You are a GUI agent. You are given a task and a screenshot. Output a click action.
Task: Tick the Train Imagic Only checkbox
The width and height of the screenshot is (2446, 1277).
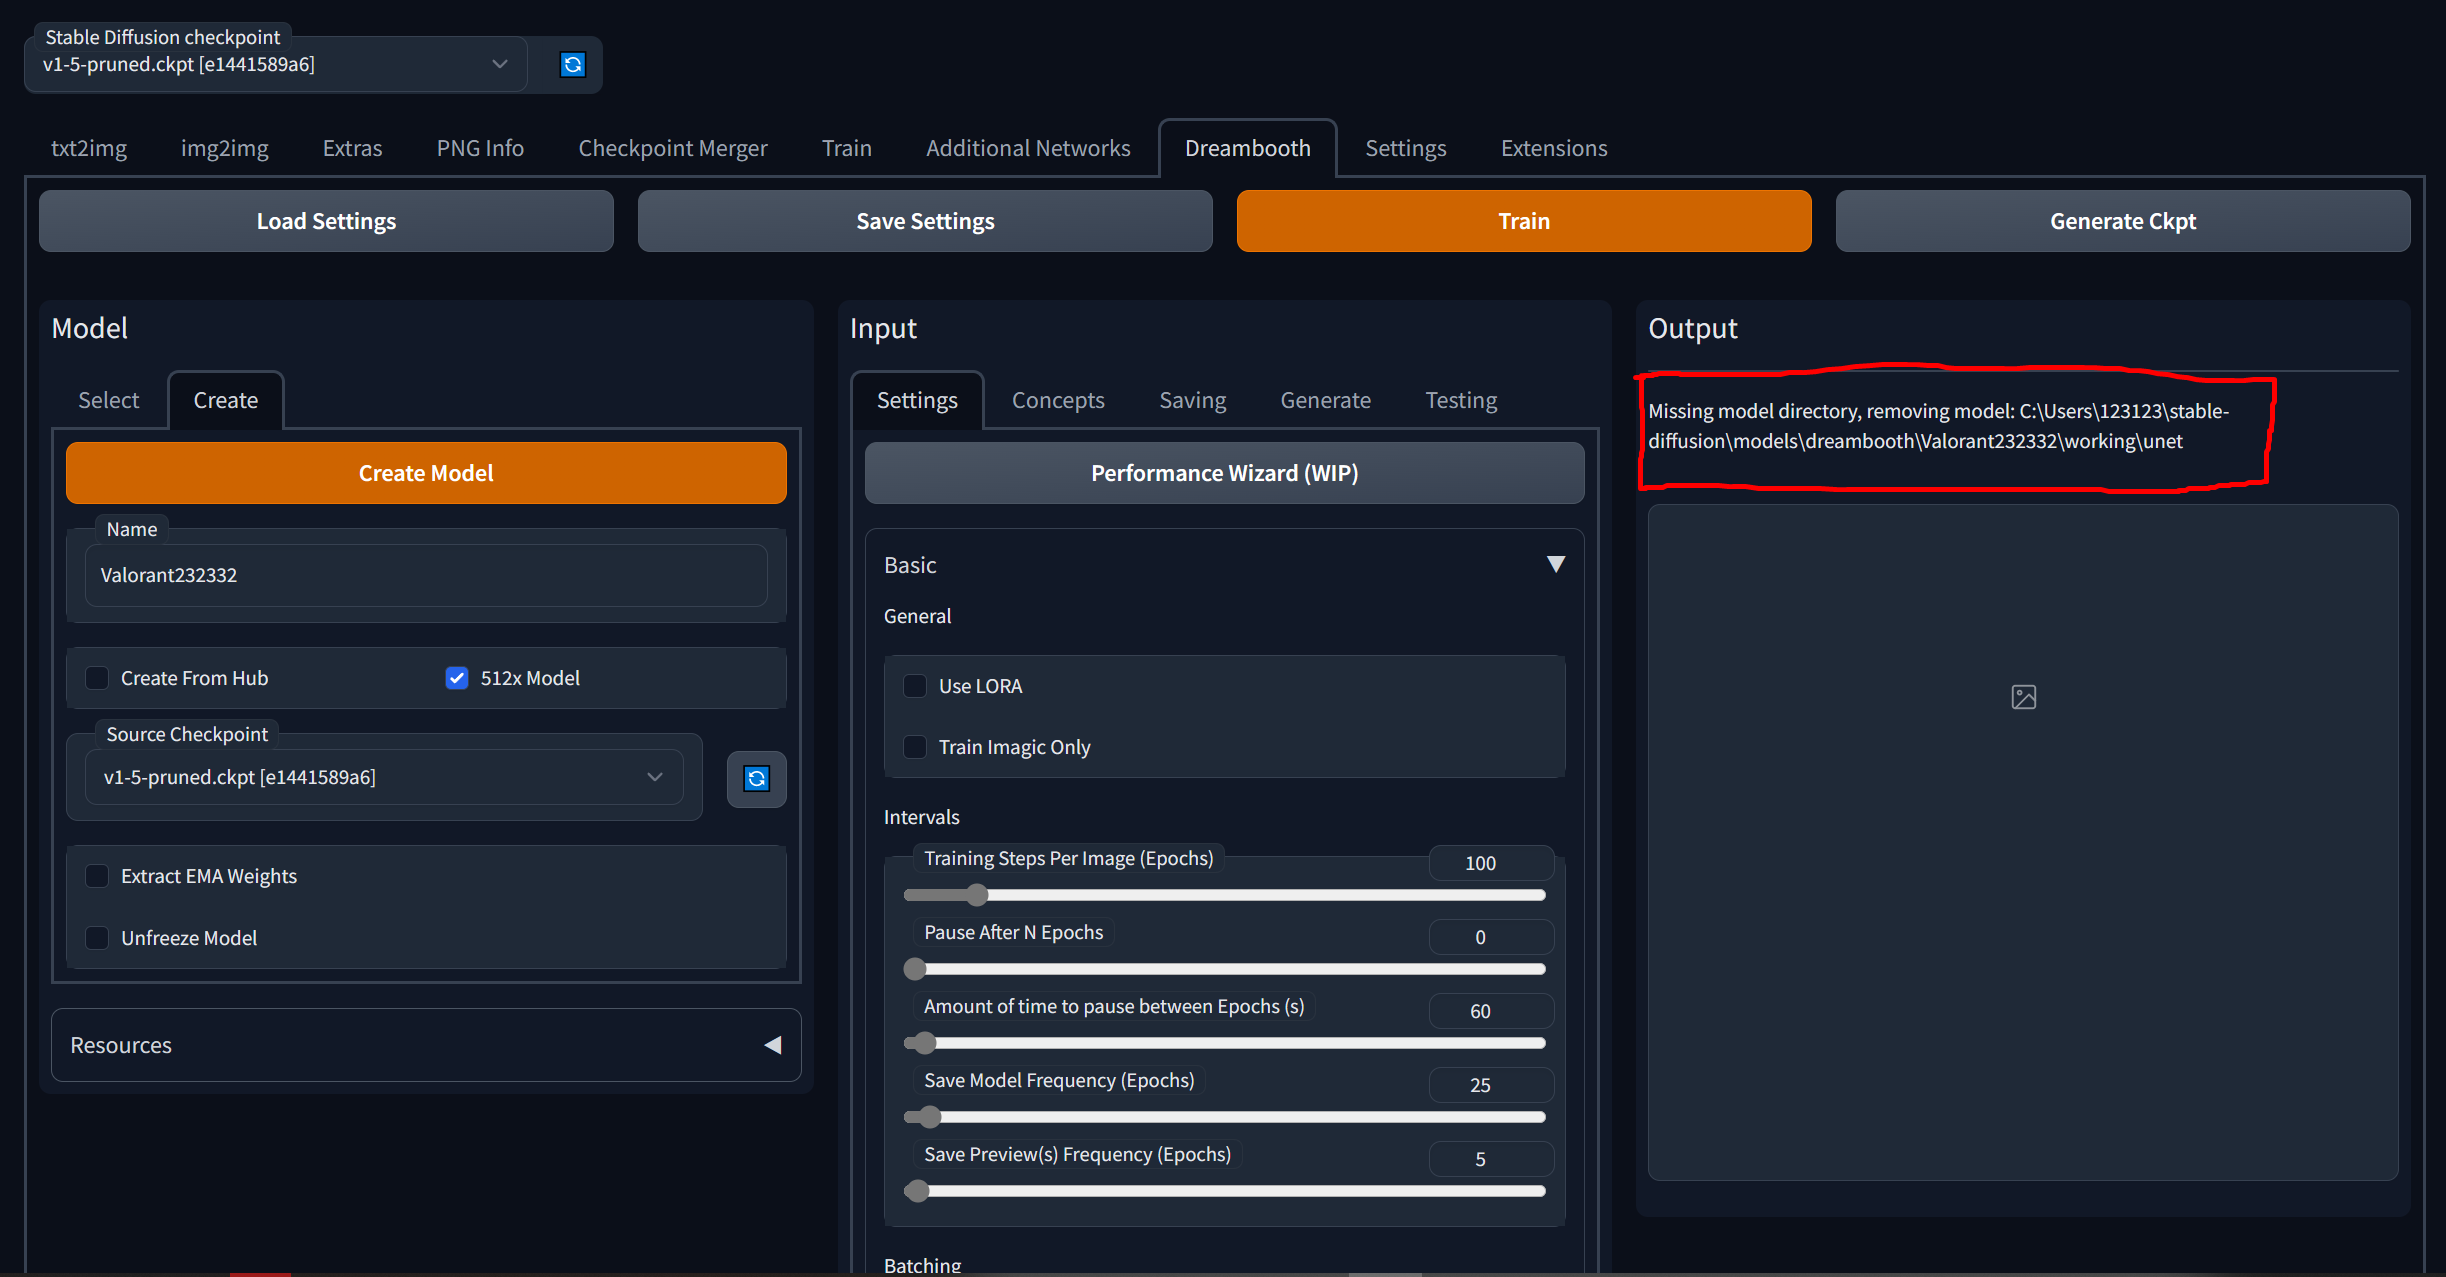914,747
